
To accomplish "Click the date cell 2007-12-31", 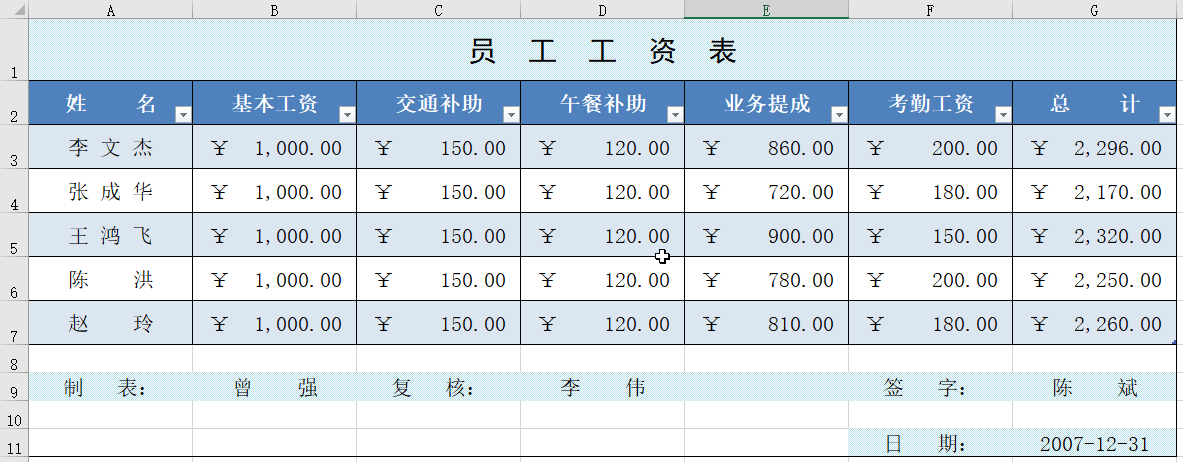I will [x=1094, y=443].
